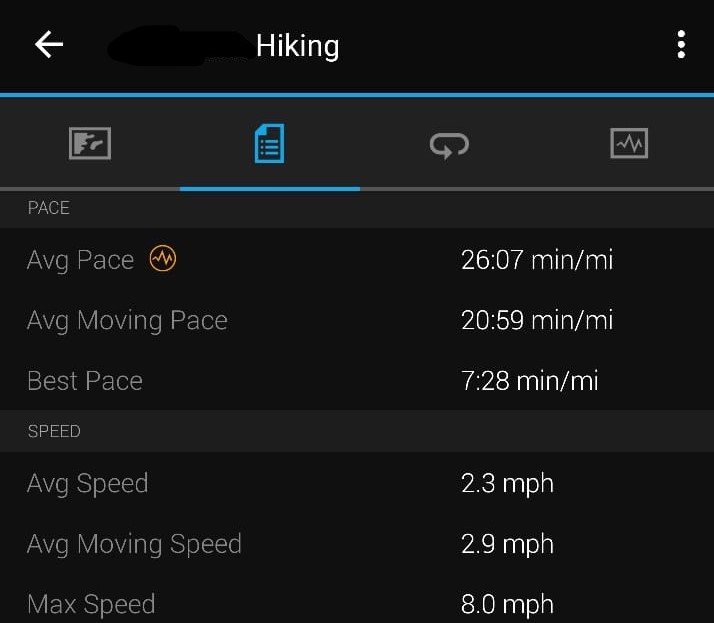Screen dimensions: 714x623
Task: Tap the Avg Moving Speed label
Action: [134, 544]
